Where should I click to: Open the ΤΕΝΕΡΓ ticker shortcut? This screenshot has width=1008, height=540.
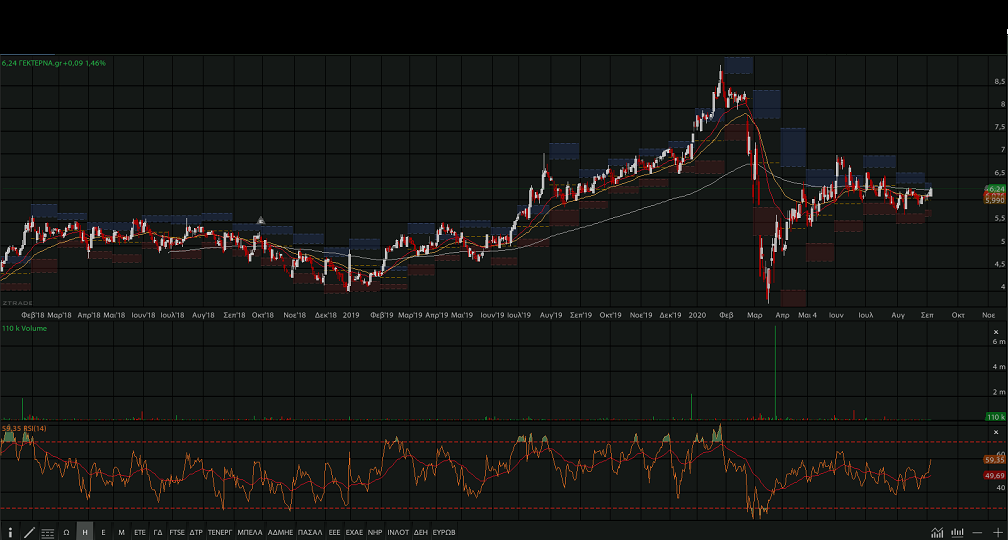tap(220, 532)
